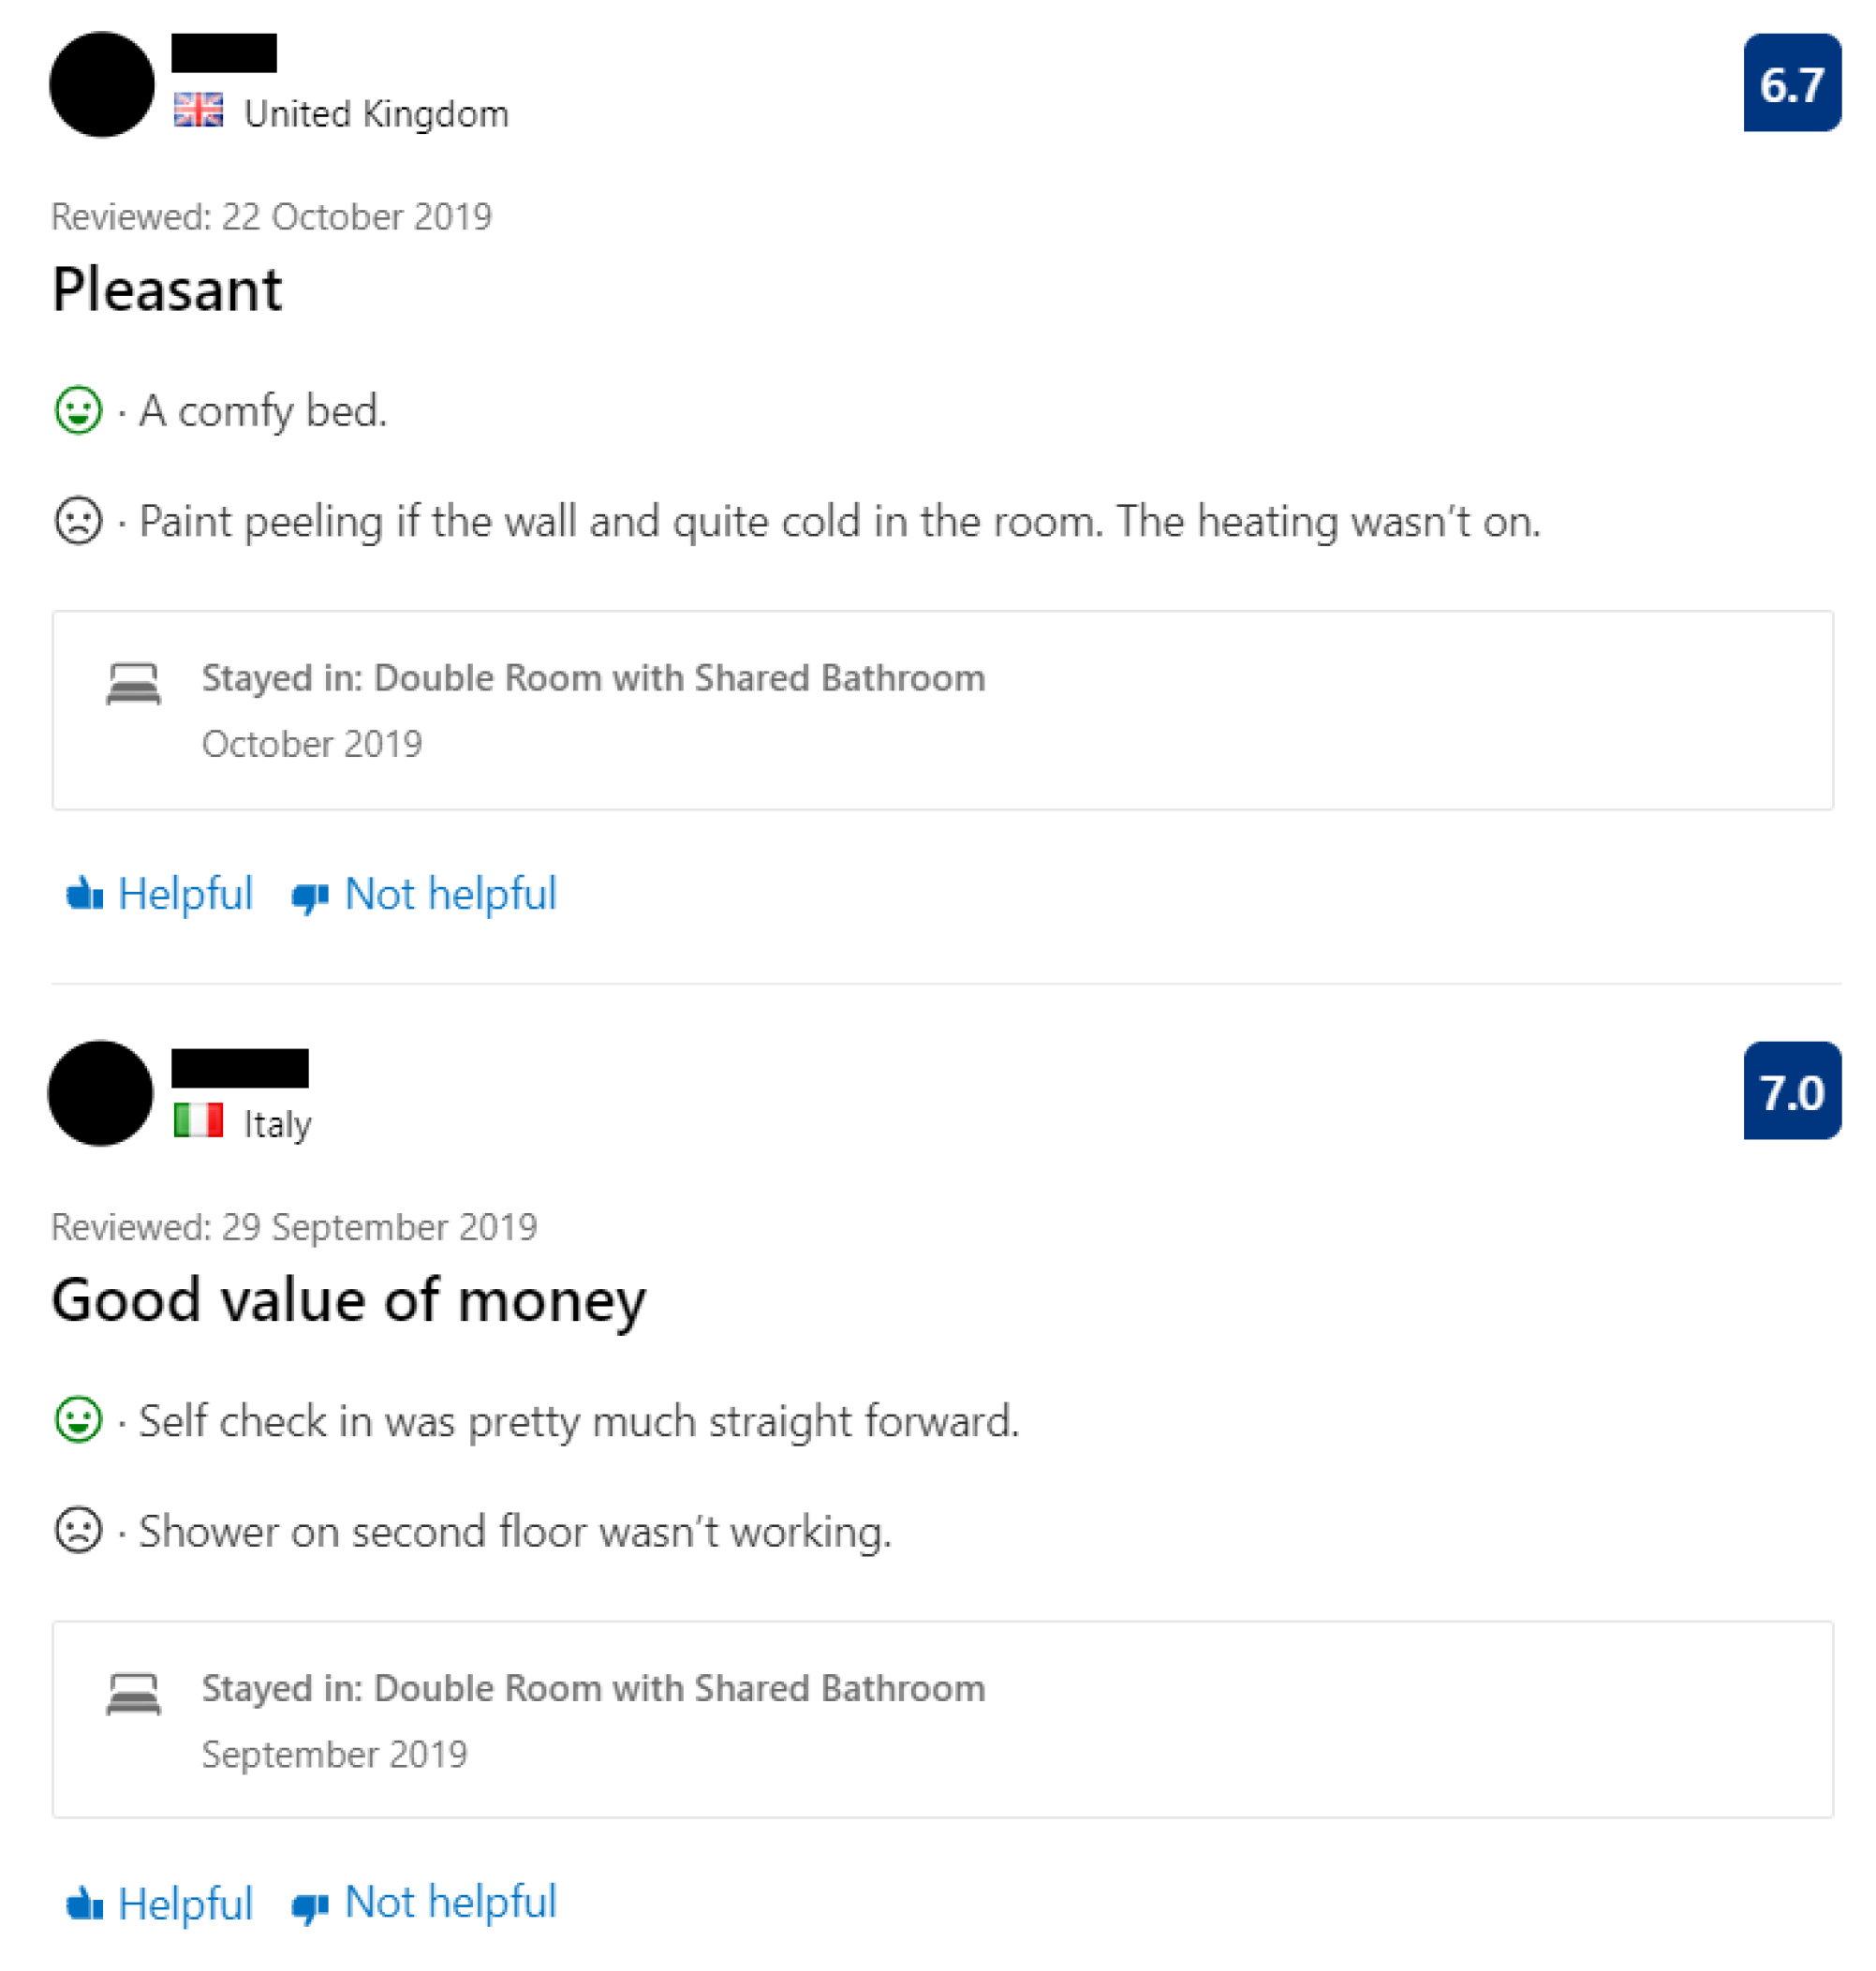
Task: Click the 'Pleasant' review title
Action: (167, 290)
